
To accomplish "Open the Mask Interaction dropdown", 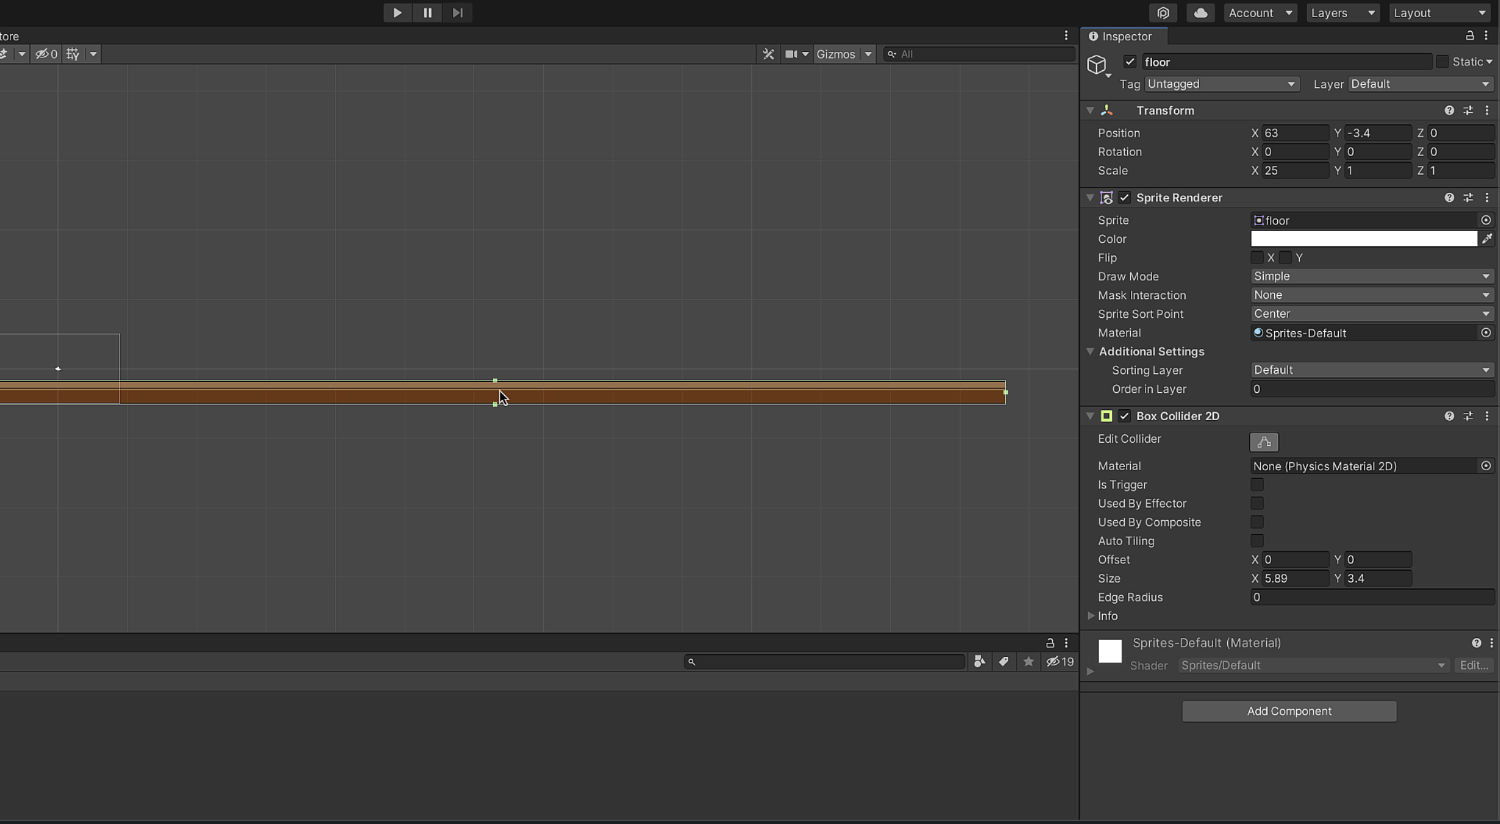I will coord(1372,295).
